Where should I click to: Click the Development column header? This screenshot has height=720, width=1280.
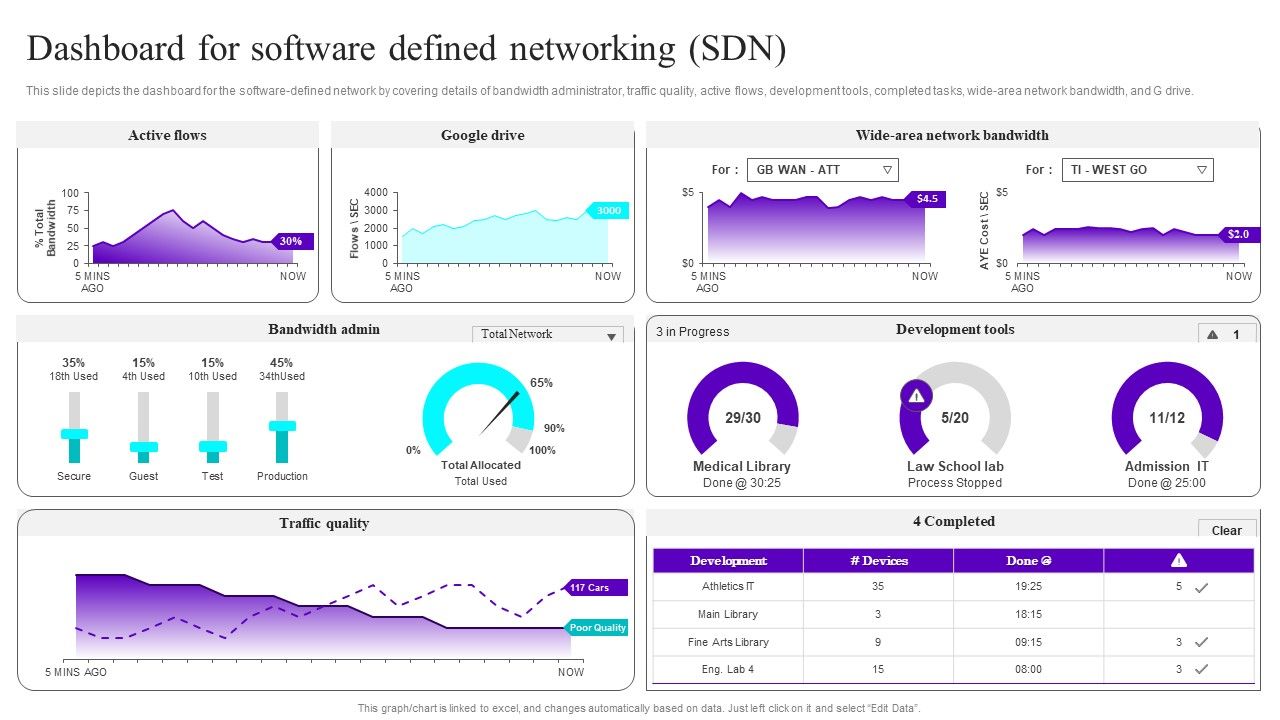728,560
